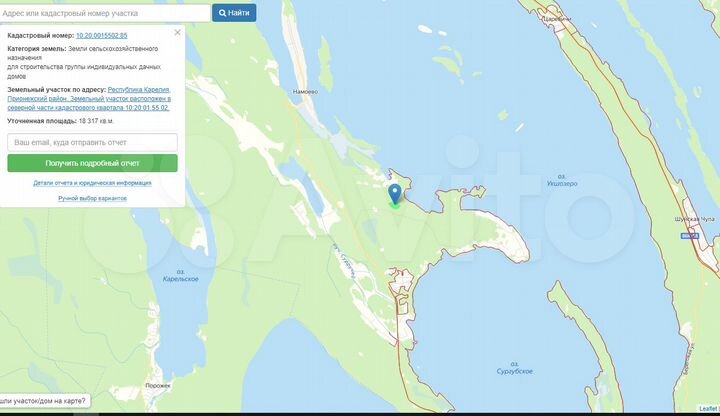720x416 pixels.
Task: Click the оз. Сургубское lake label
Action: click(514, 368)
